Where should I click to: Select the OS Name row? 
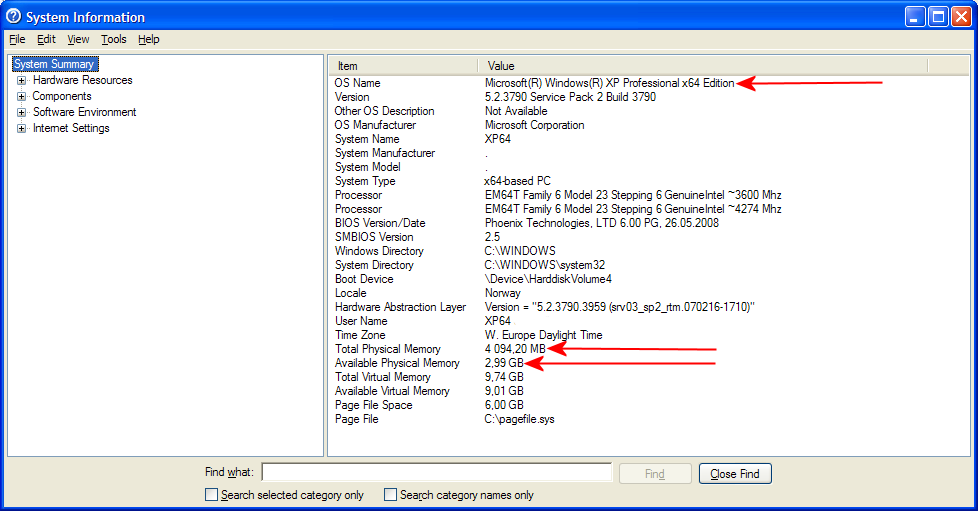click(x=649, y=83)
